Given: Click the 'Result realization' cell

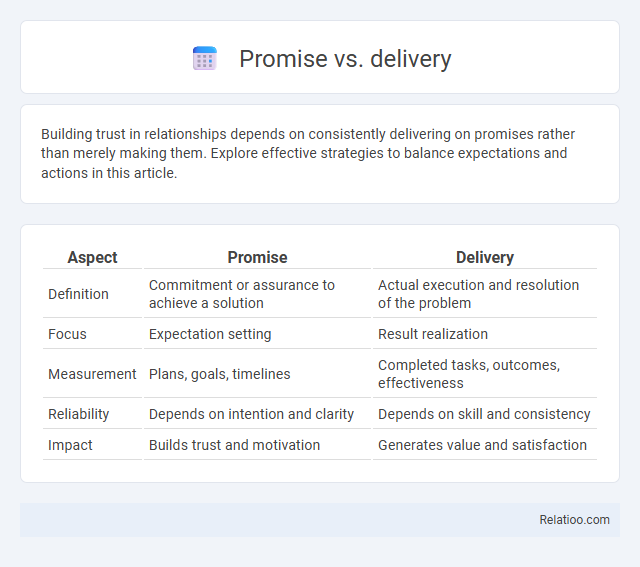Looking at the screenshot, I should click(x=484, y=334).
